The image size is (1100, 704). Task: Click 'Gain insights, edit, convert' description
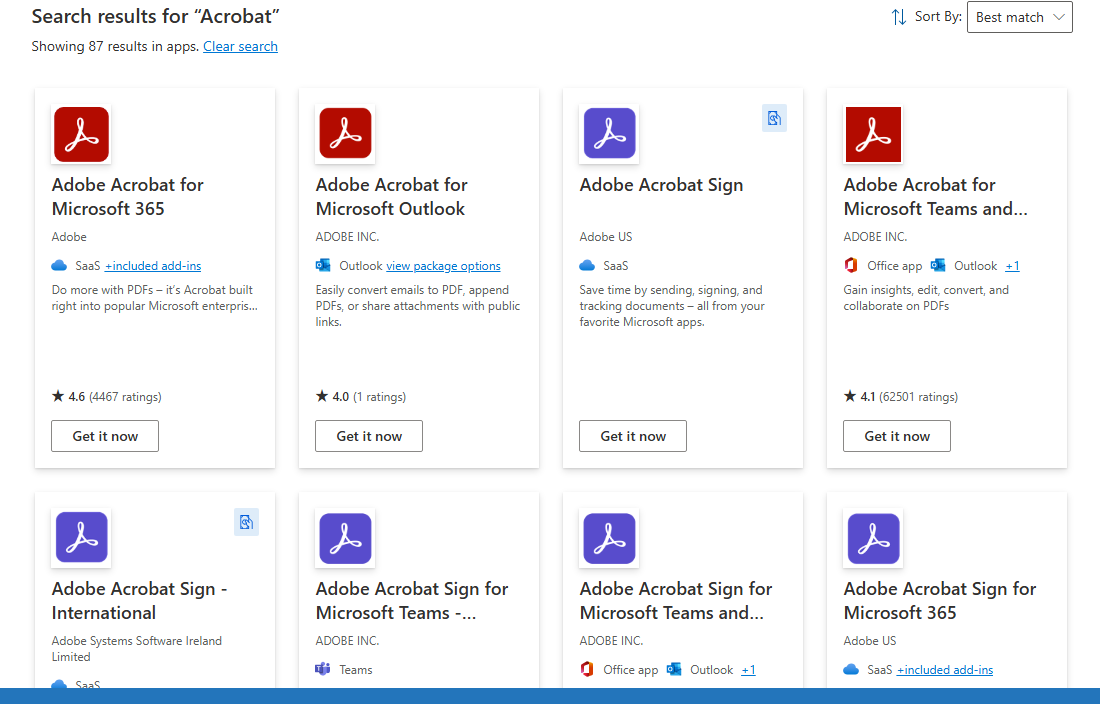click(x=926, y=298)
